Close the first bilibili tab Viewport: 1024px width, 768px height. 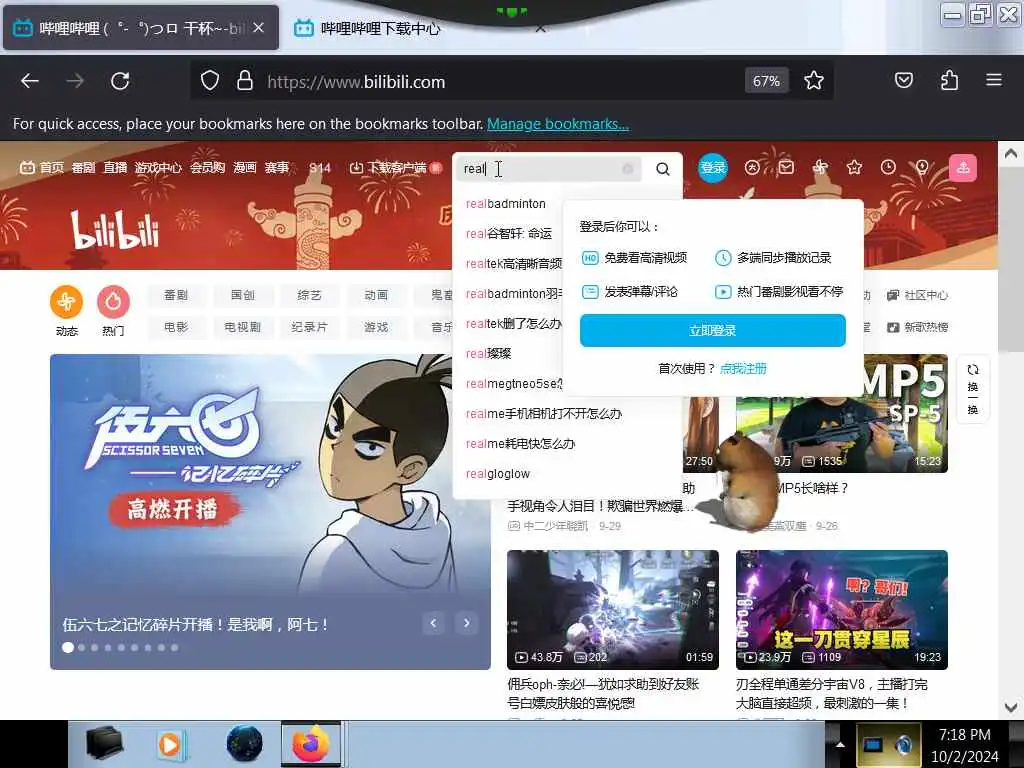click(259, 27)
